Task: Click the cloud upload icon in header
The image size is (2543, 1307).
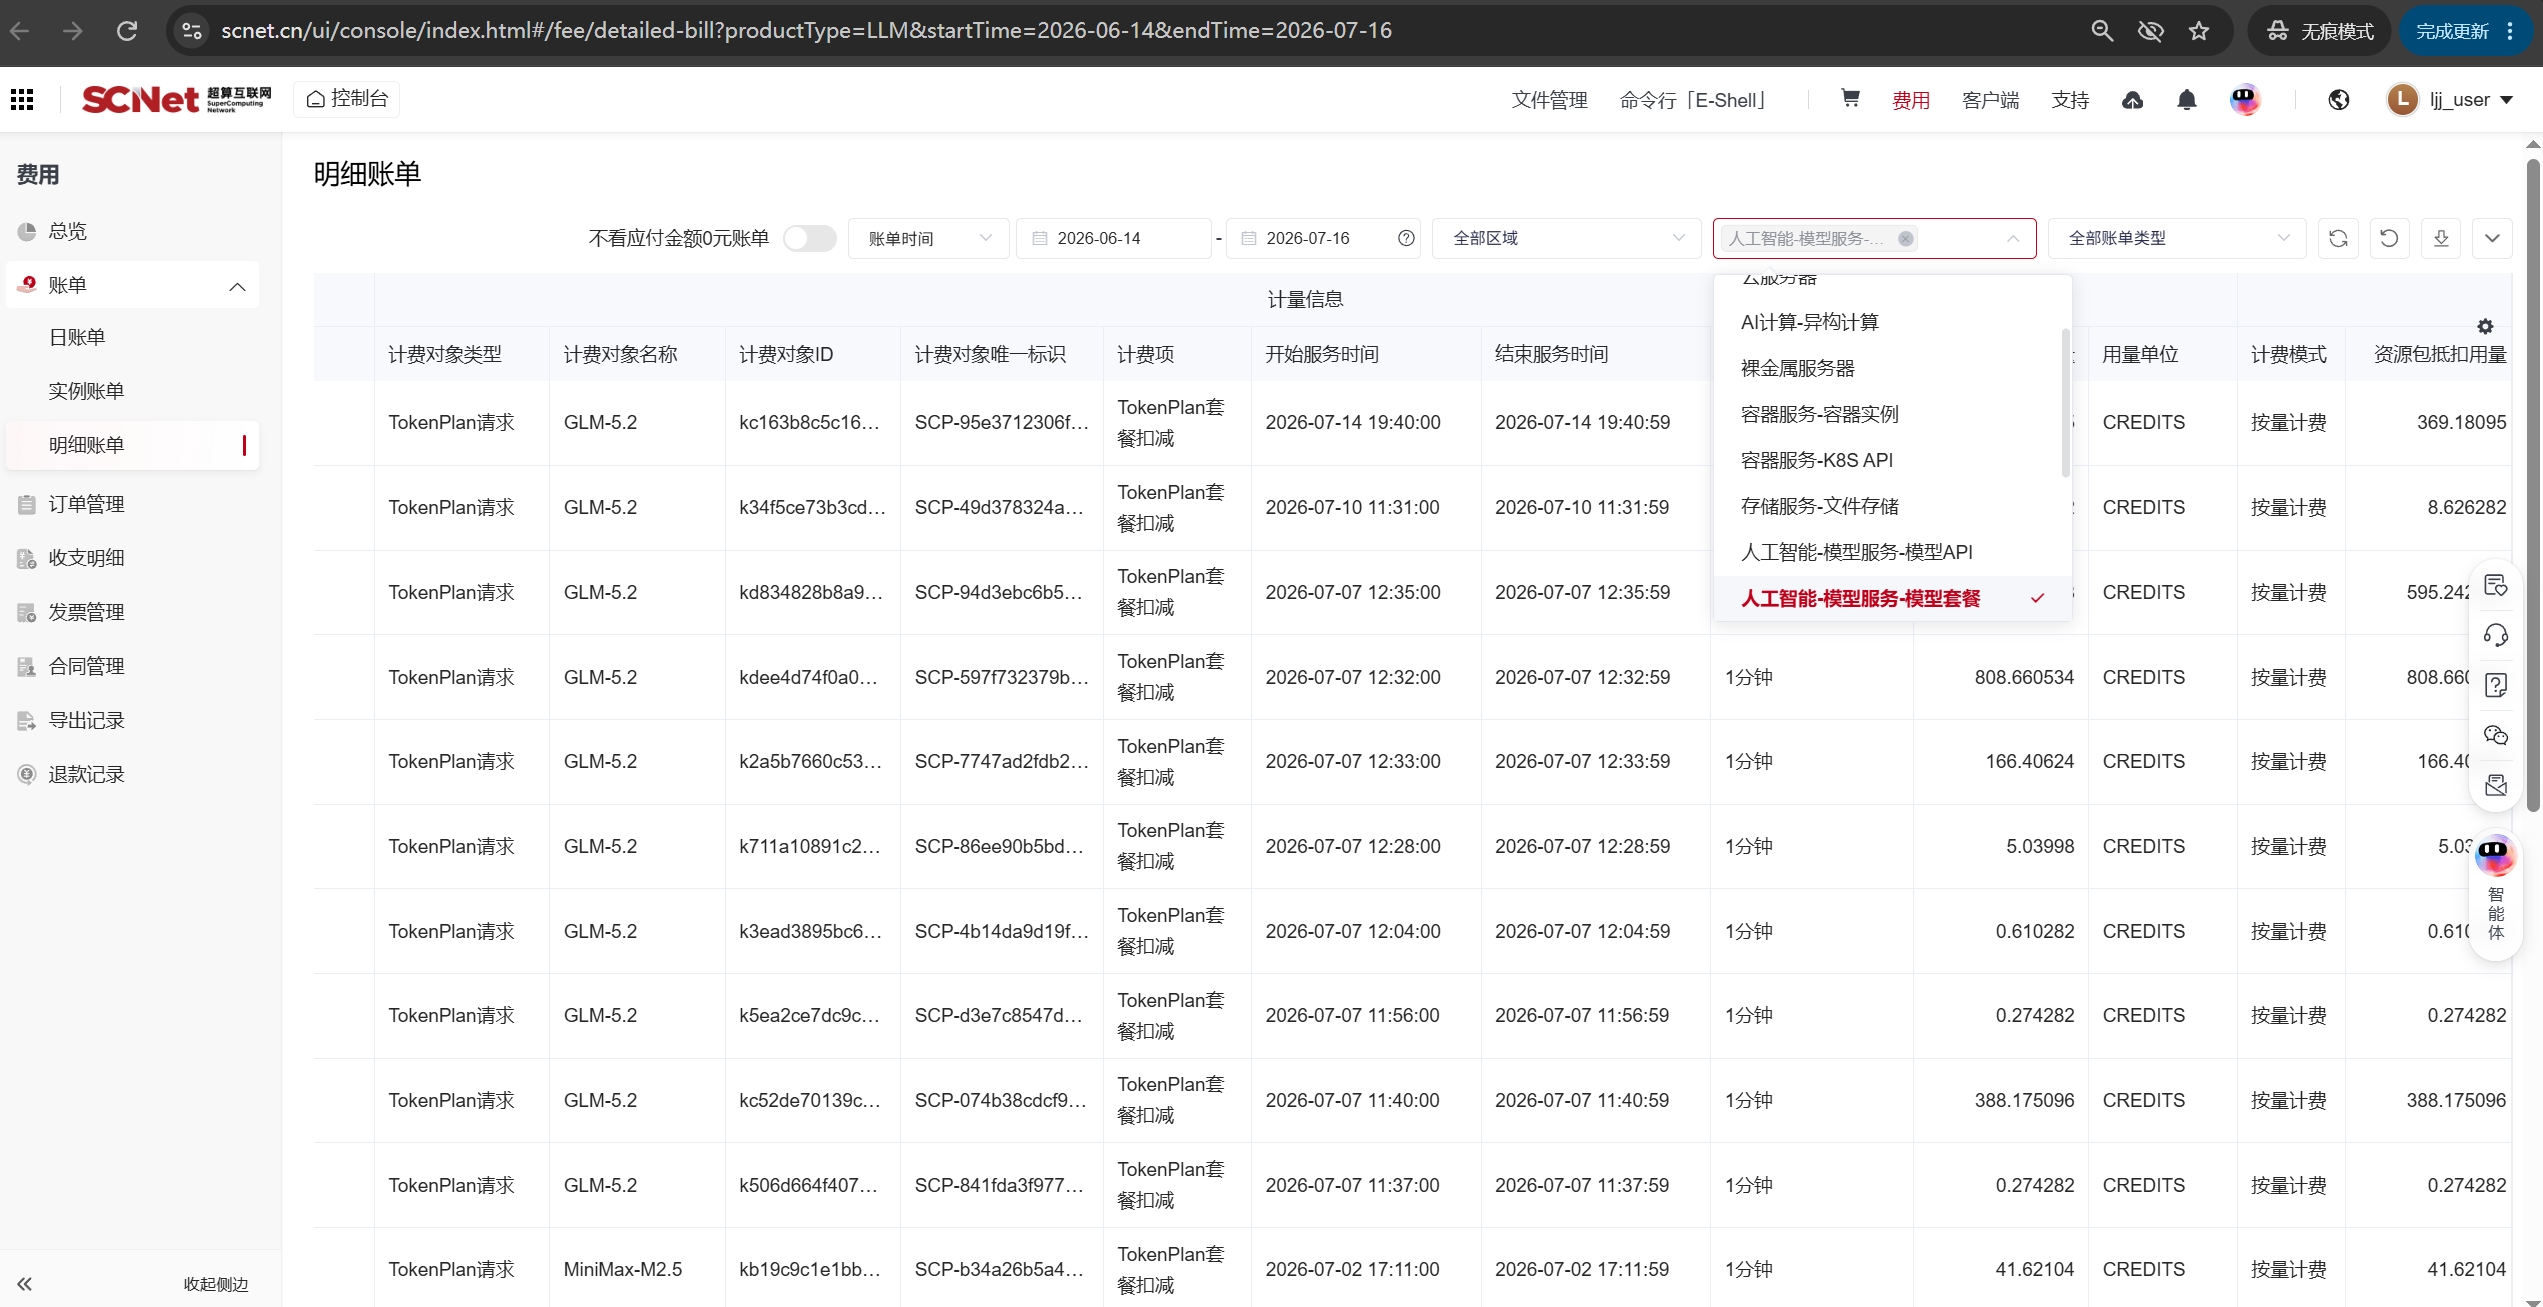Action: pos(2132,100)
